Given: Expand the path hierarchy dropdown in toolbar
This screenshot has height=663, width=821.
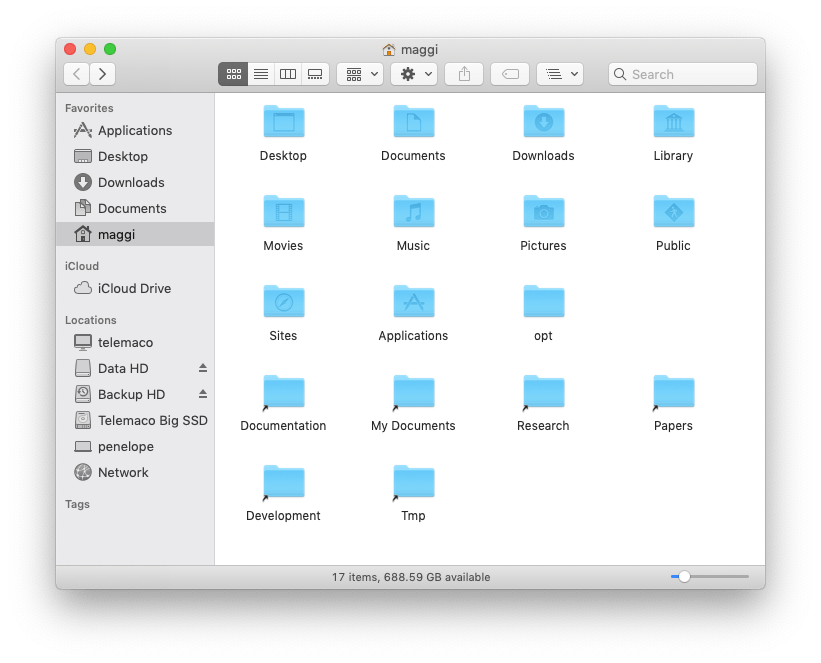Looking at the screenshot, I should [560, 74].
